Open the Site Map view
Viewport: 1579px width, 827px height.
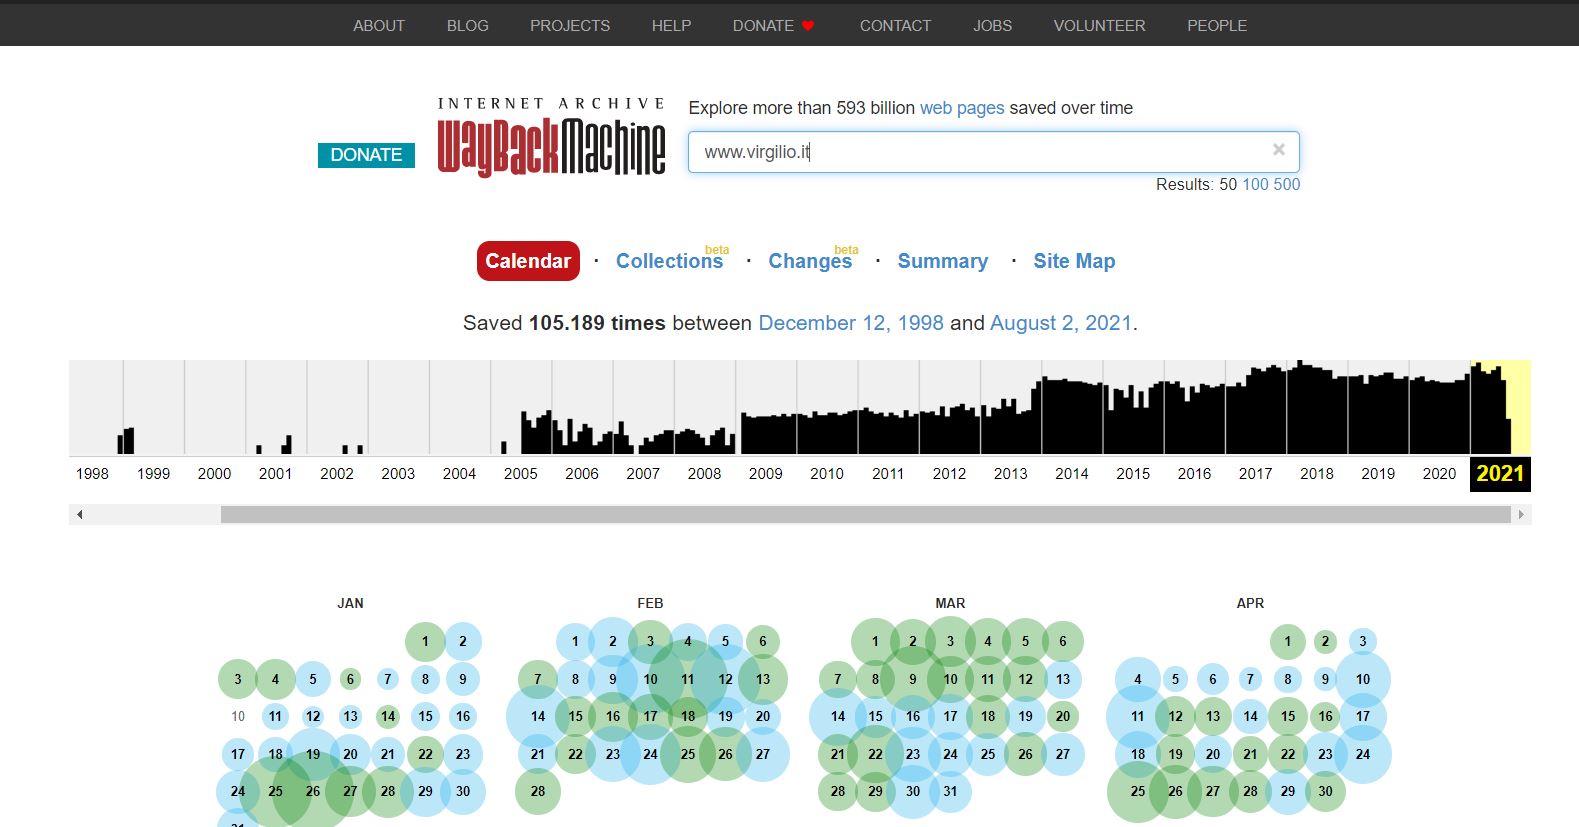(x=1074, y=261)
